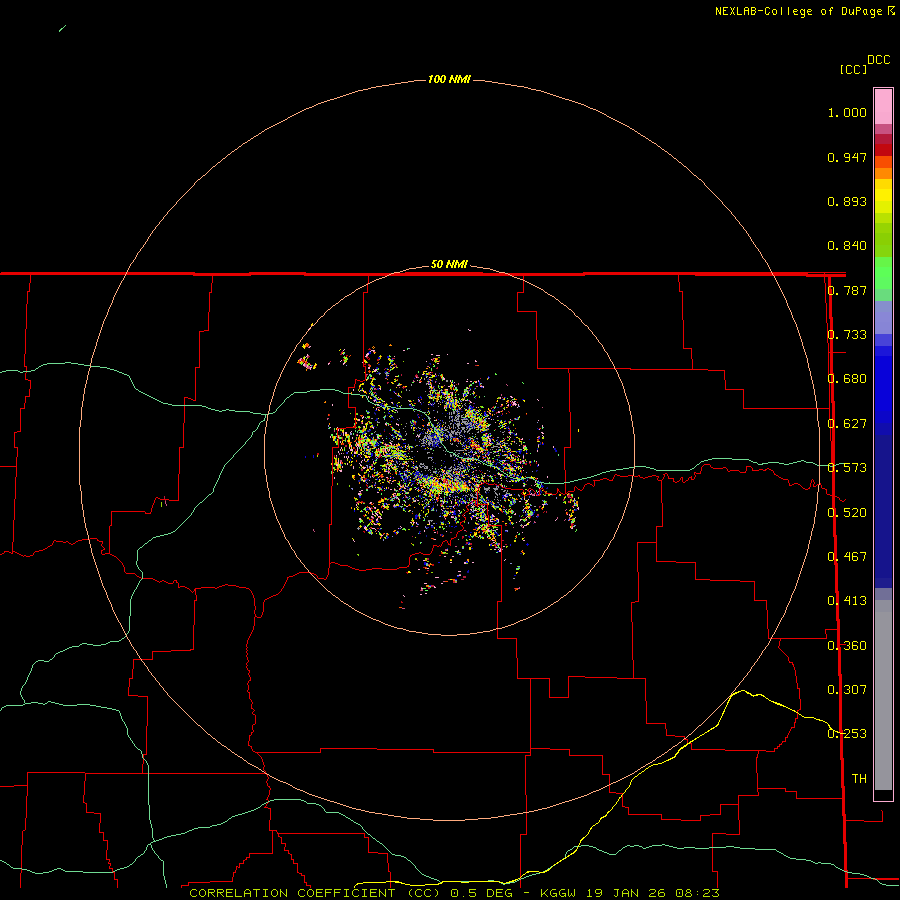Click the 0.733 scale value

pyautogui.click(x=847, y=335)
